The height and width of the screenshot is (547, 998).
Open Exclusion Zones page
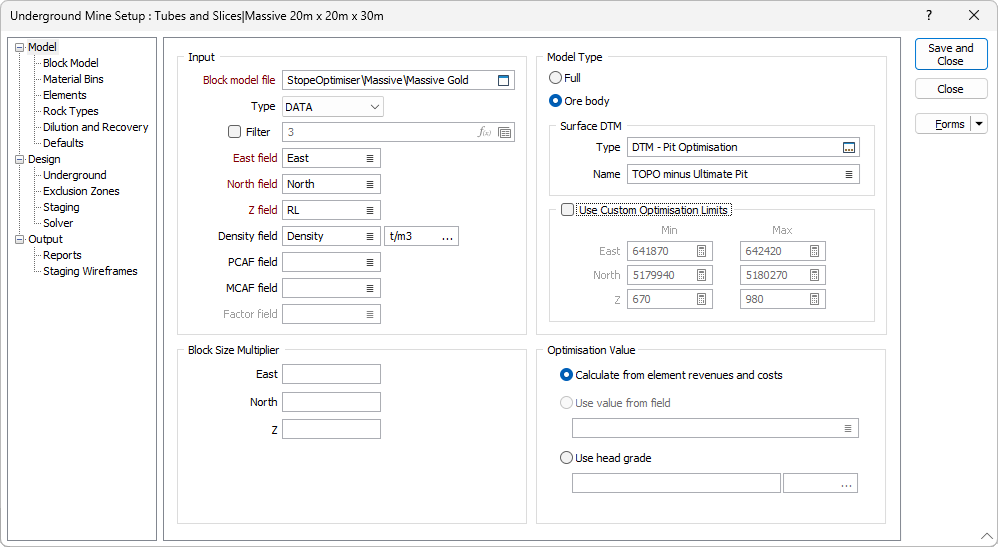click(81, 191)
